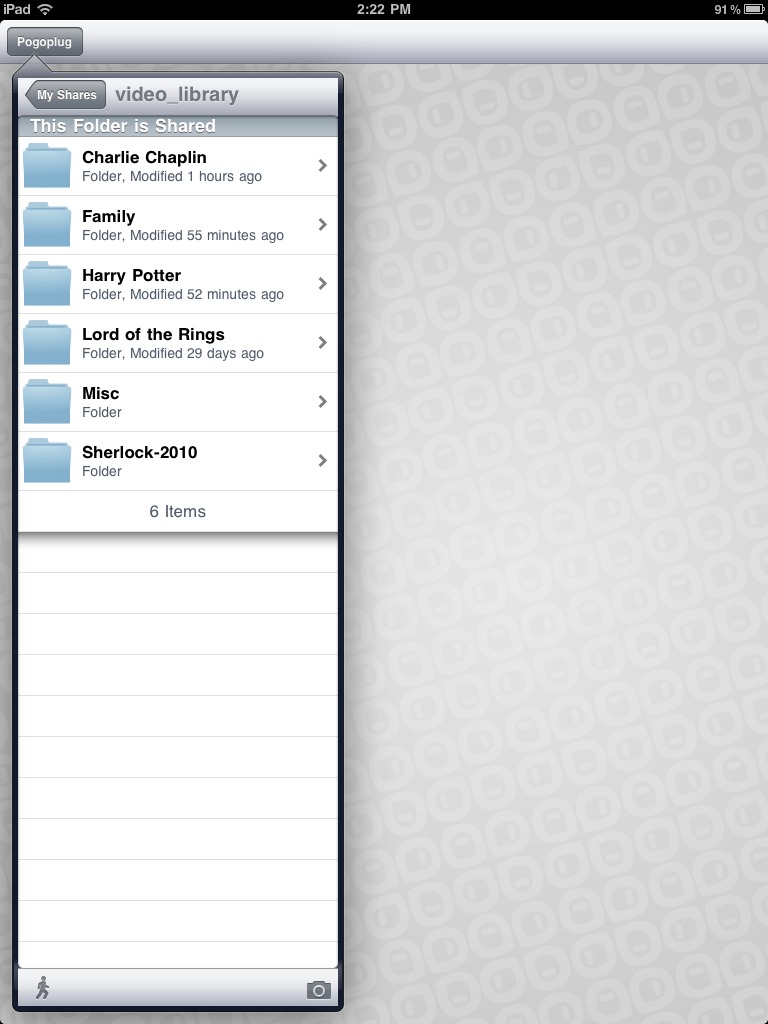Select the 'Charlie Chaplin' folder name
768x1024 pixels.
[144, 157]
